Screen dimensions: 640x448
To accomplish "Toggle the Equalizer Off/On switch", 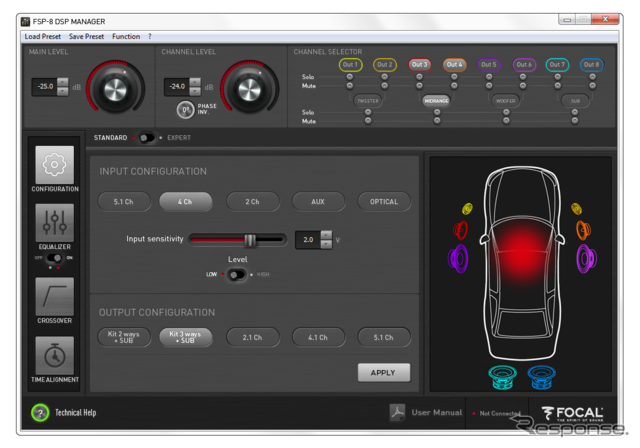I will tap(54, 258).
